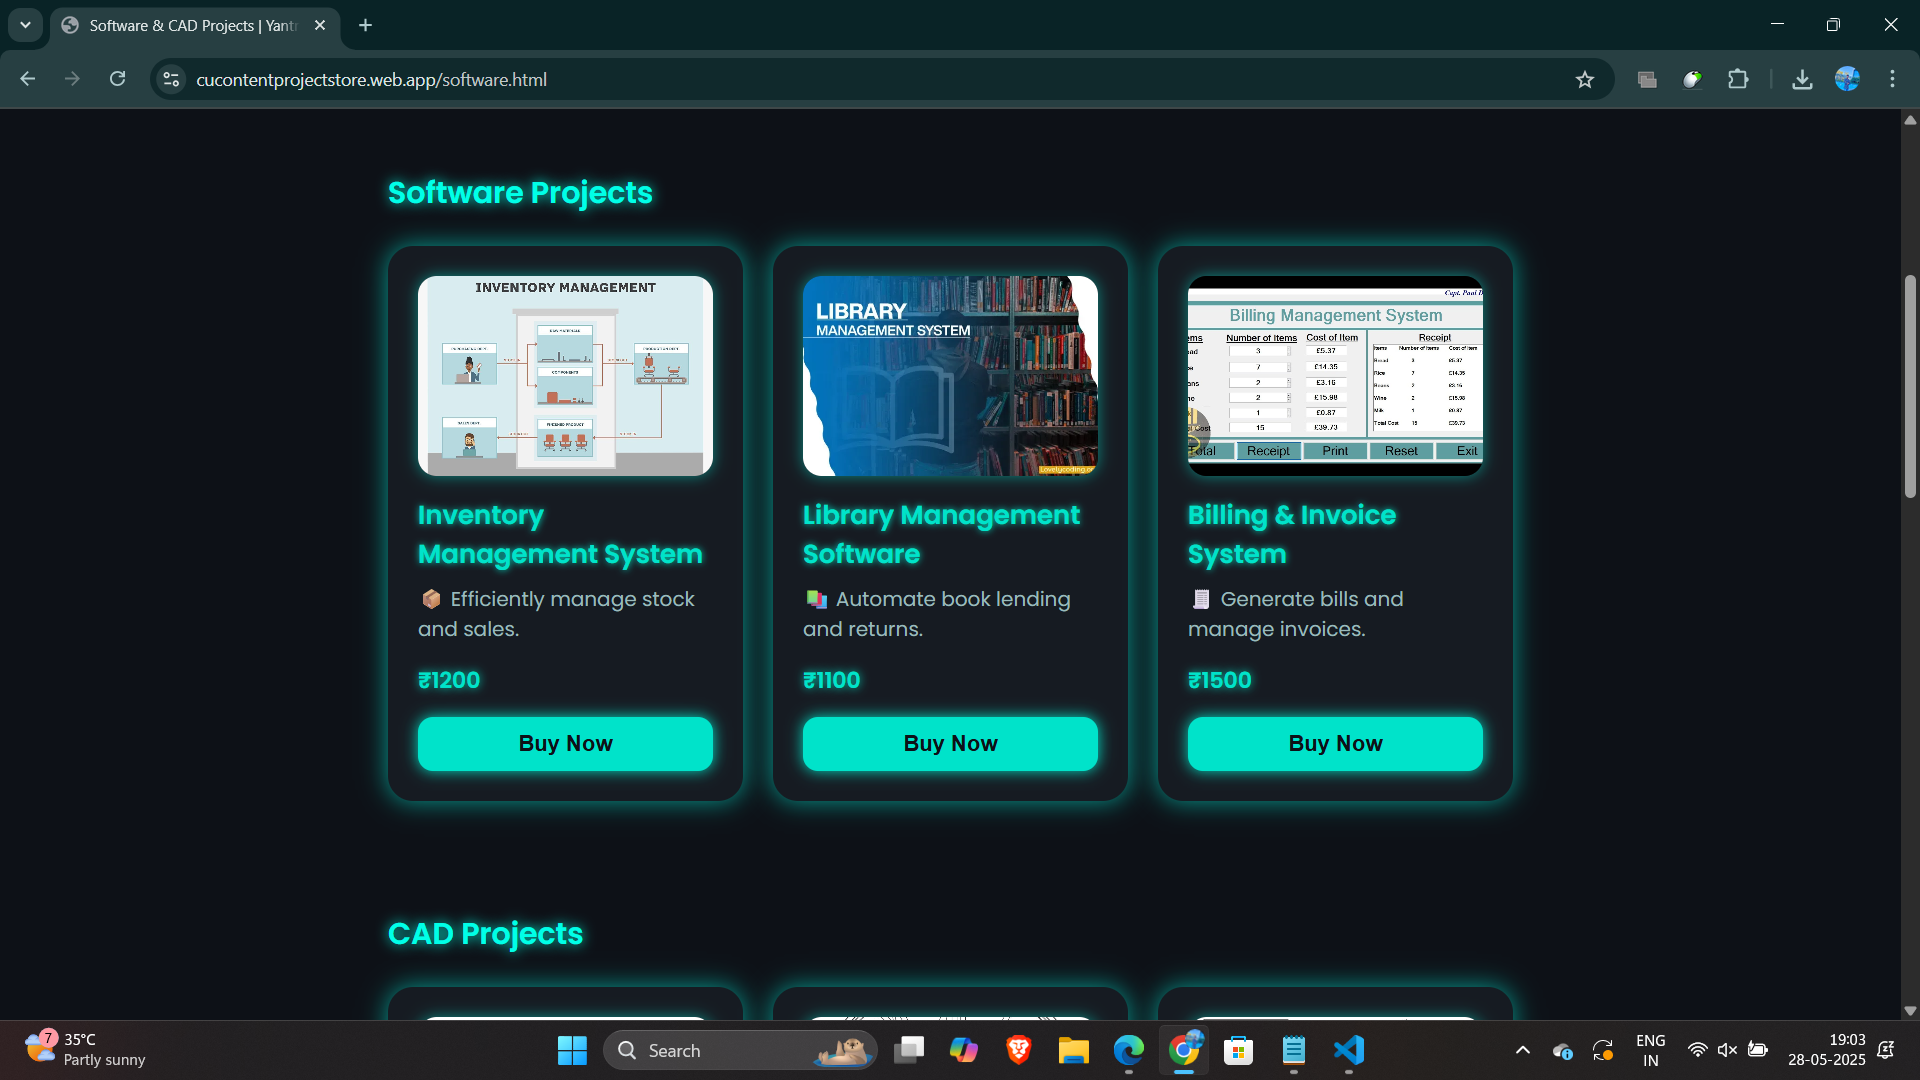Buy the Inventory Management System

point(565,744)
